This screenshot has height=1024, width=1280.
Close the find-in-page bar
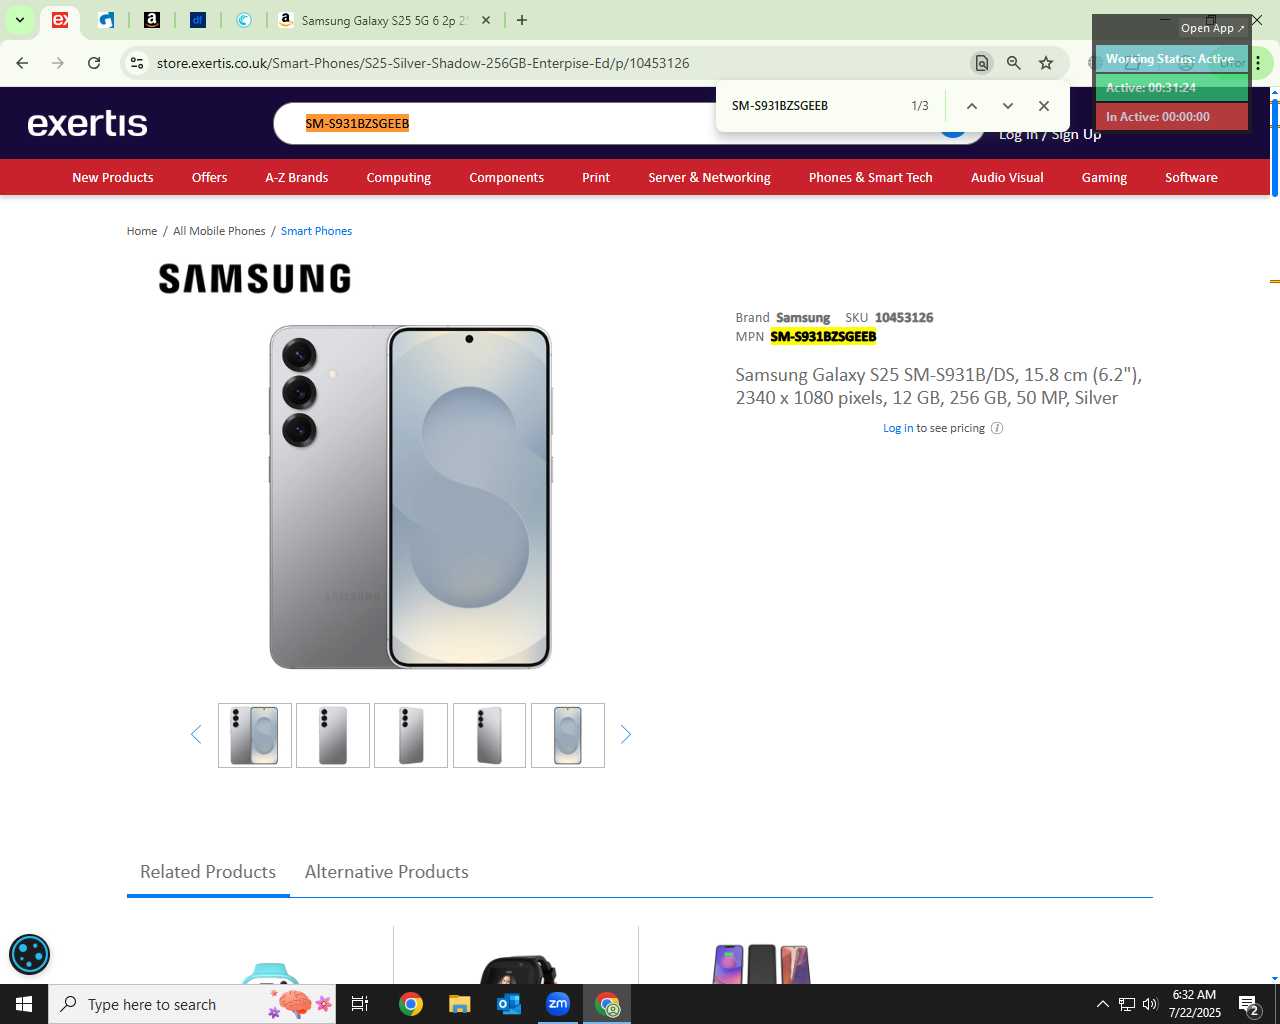[x=1044, y=106]
